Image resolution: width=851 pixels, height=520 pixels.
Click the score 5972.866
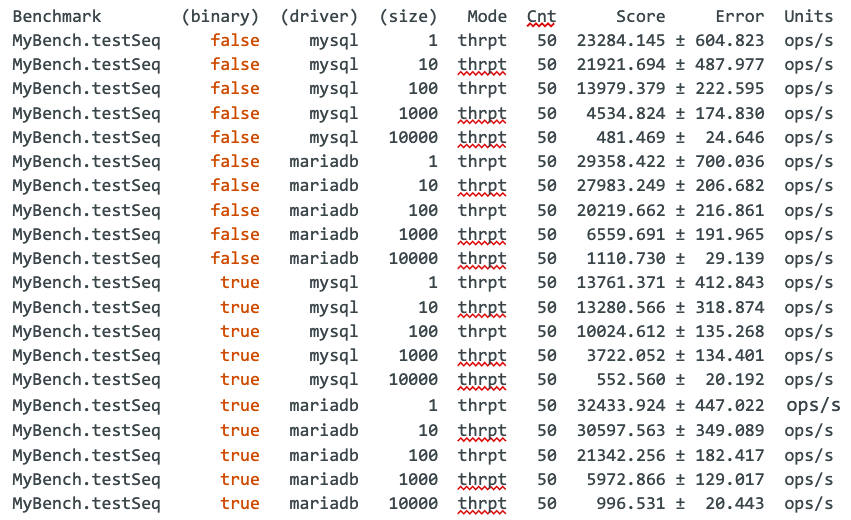626,480
